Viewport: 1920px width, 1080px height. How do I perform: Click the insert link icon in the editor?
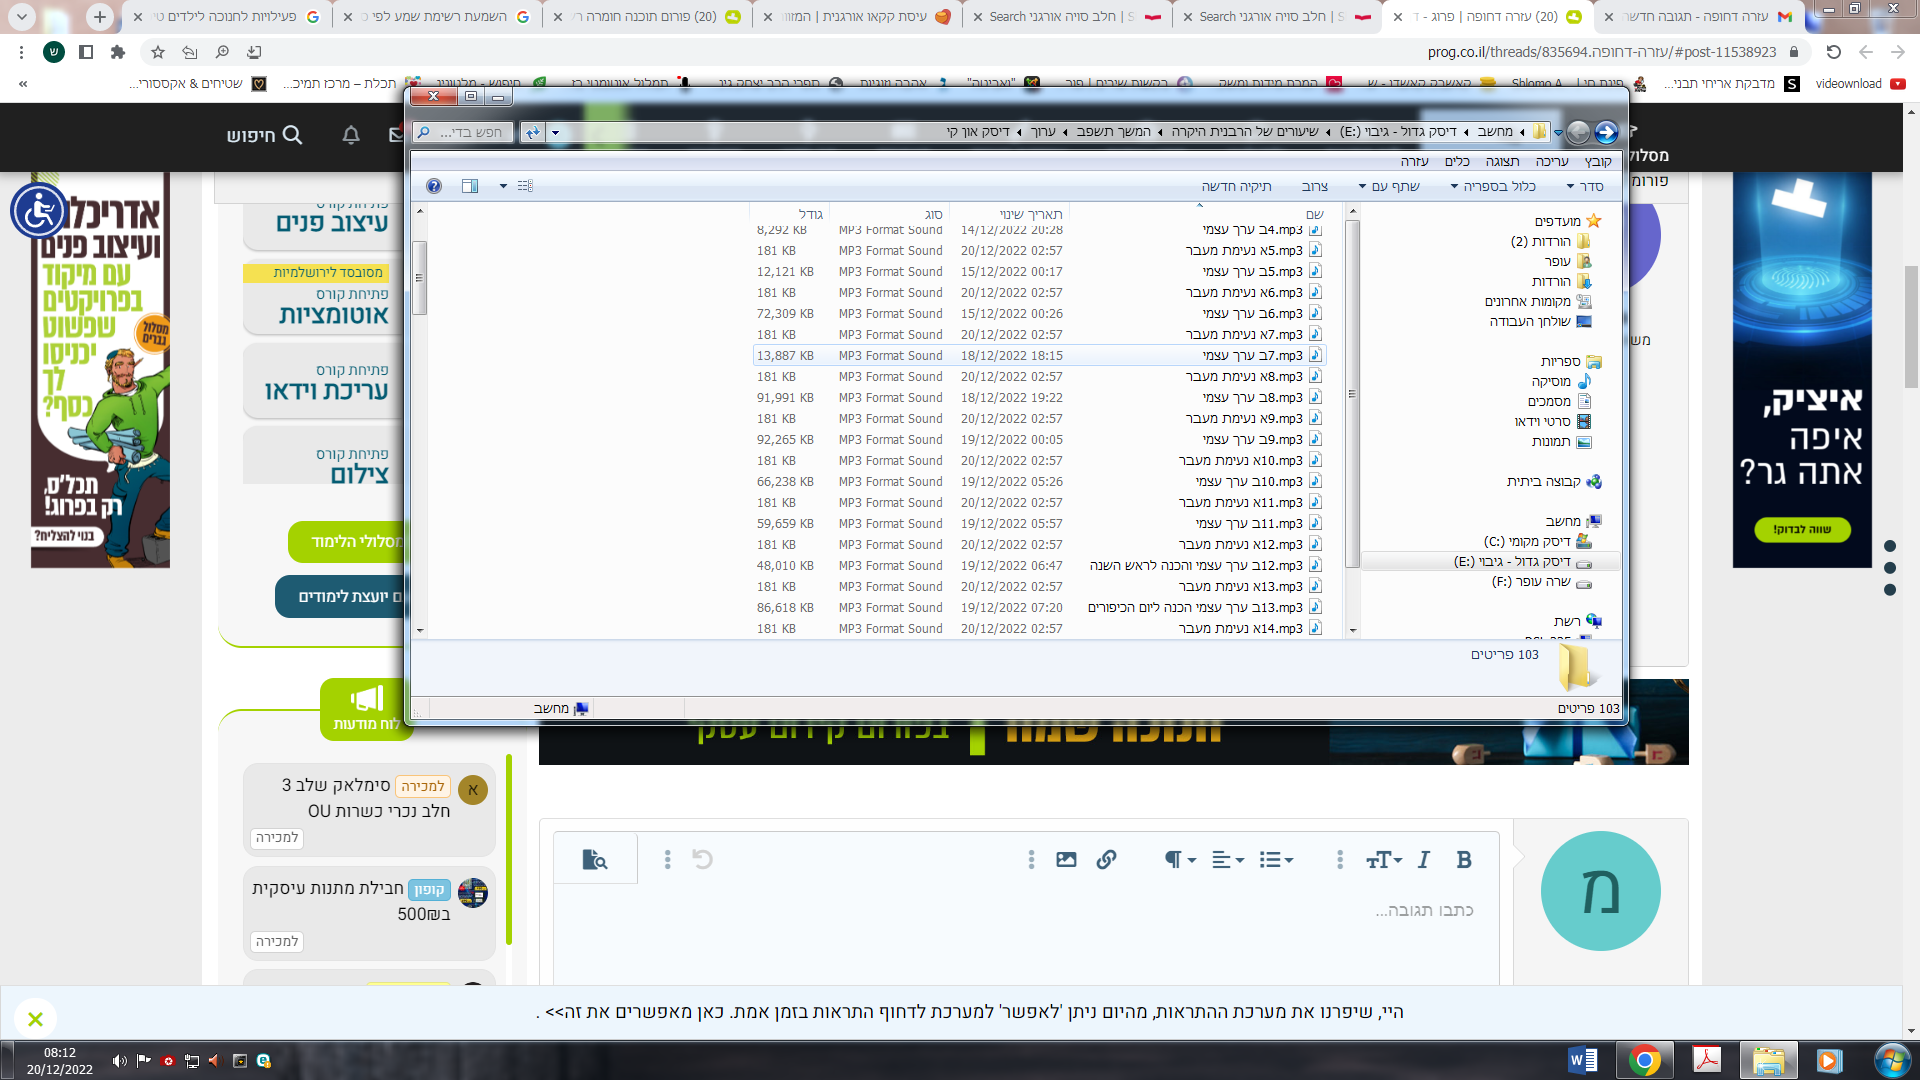click(1106, 860)
